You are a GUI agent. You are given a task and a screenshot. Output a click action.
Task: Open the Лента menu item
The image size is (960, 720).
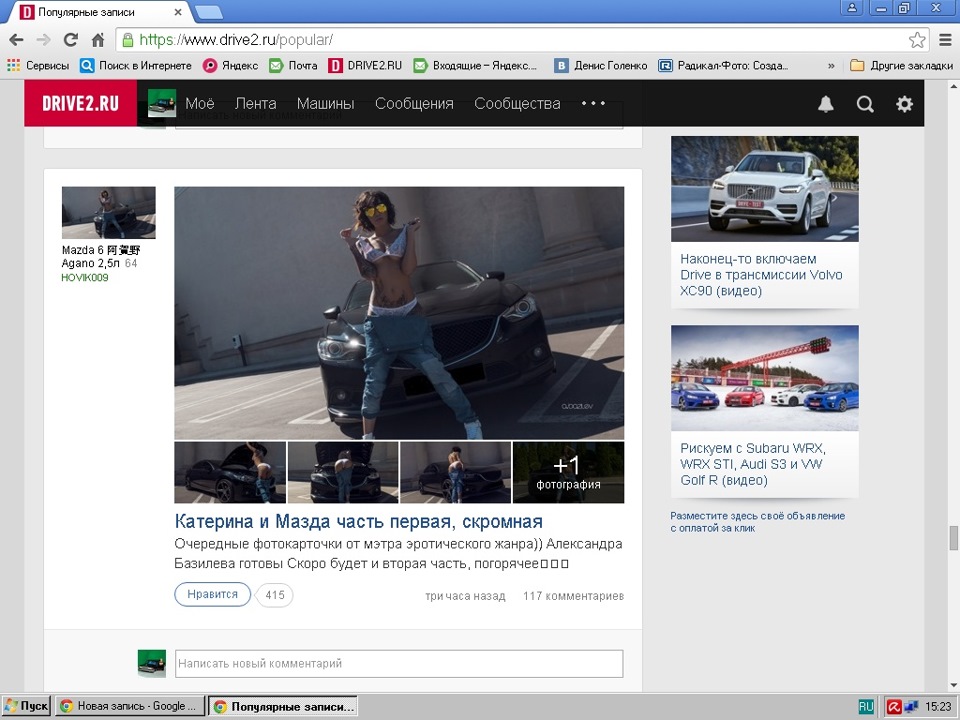click(x=255, y=103)
